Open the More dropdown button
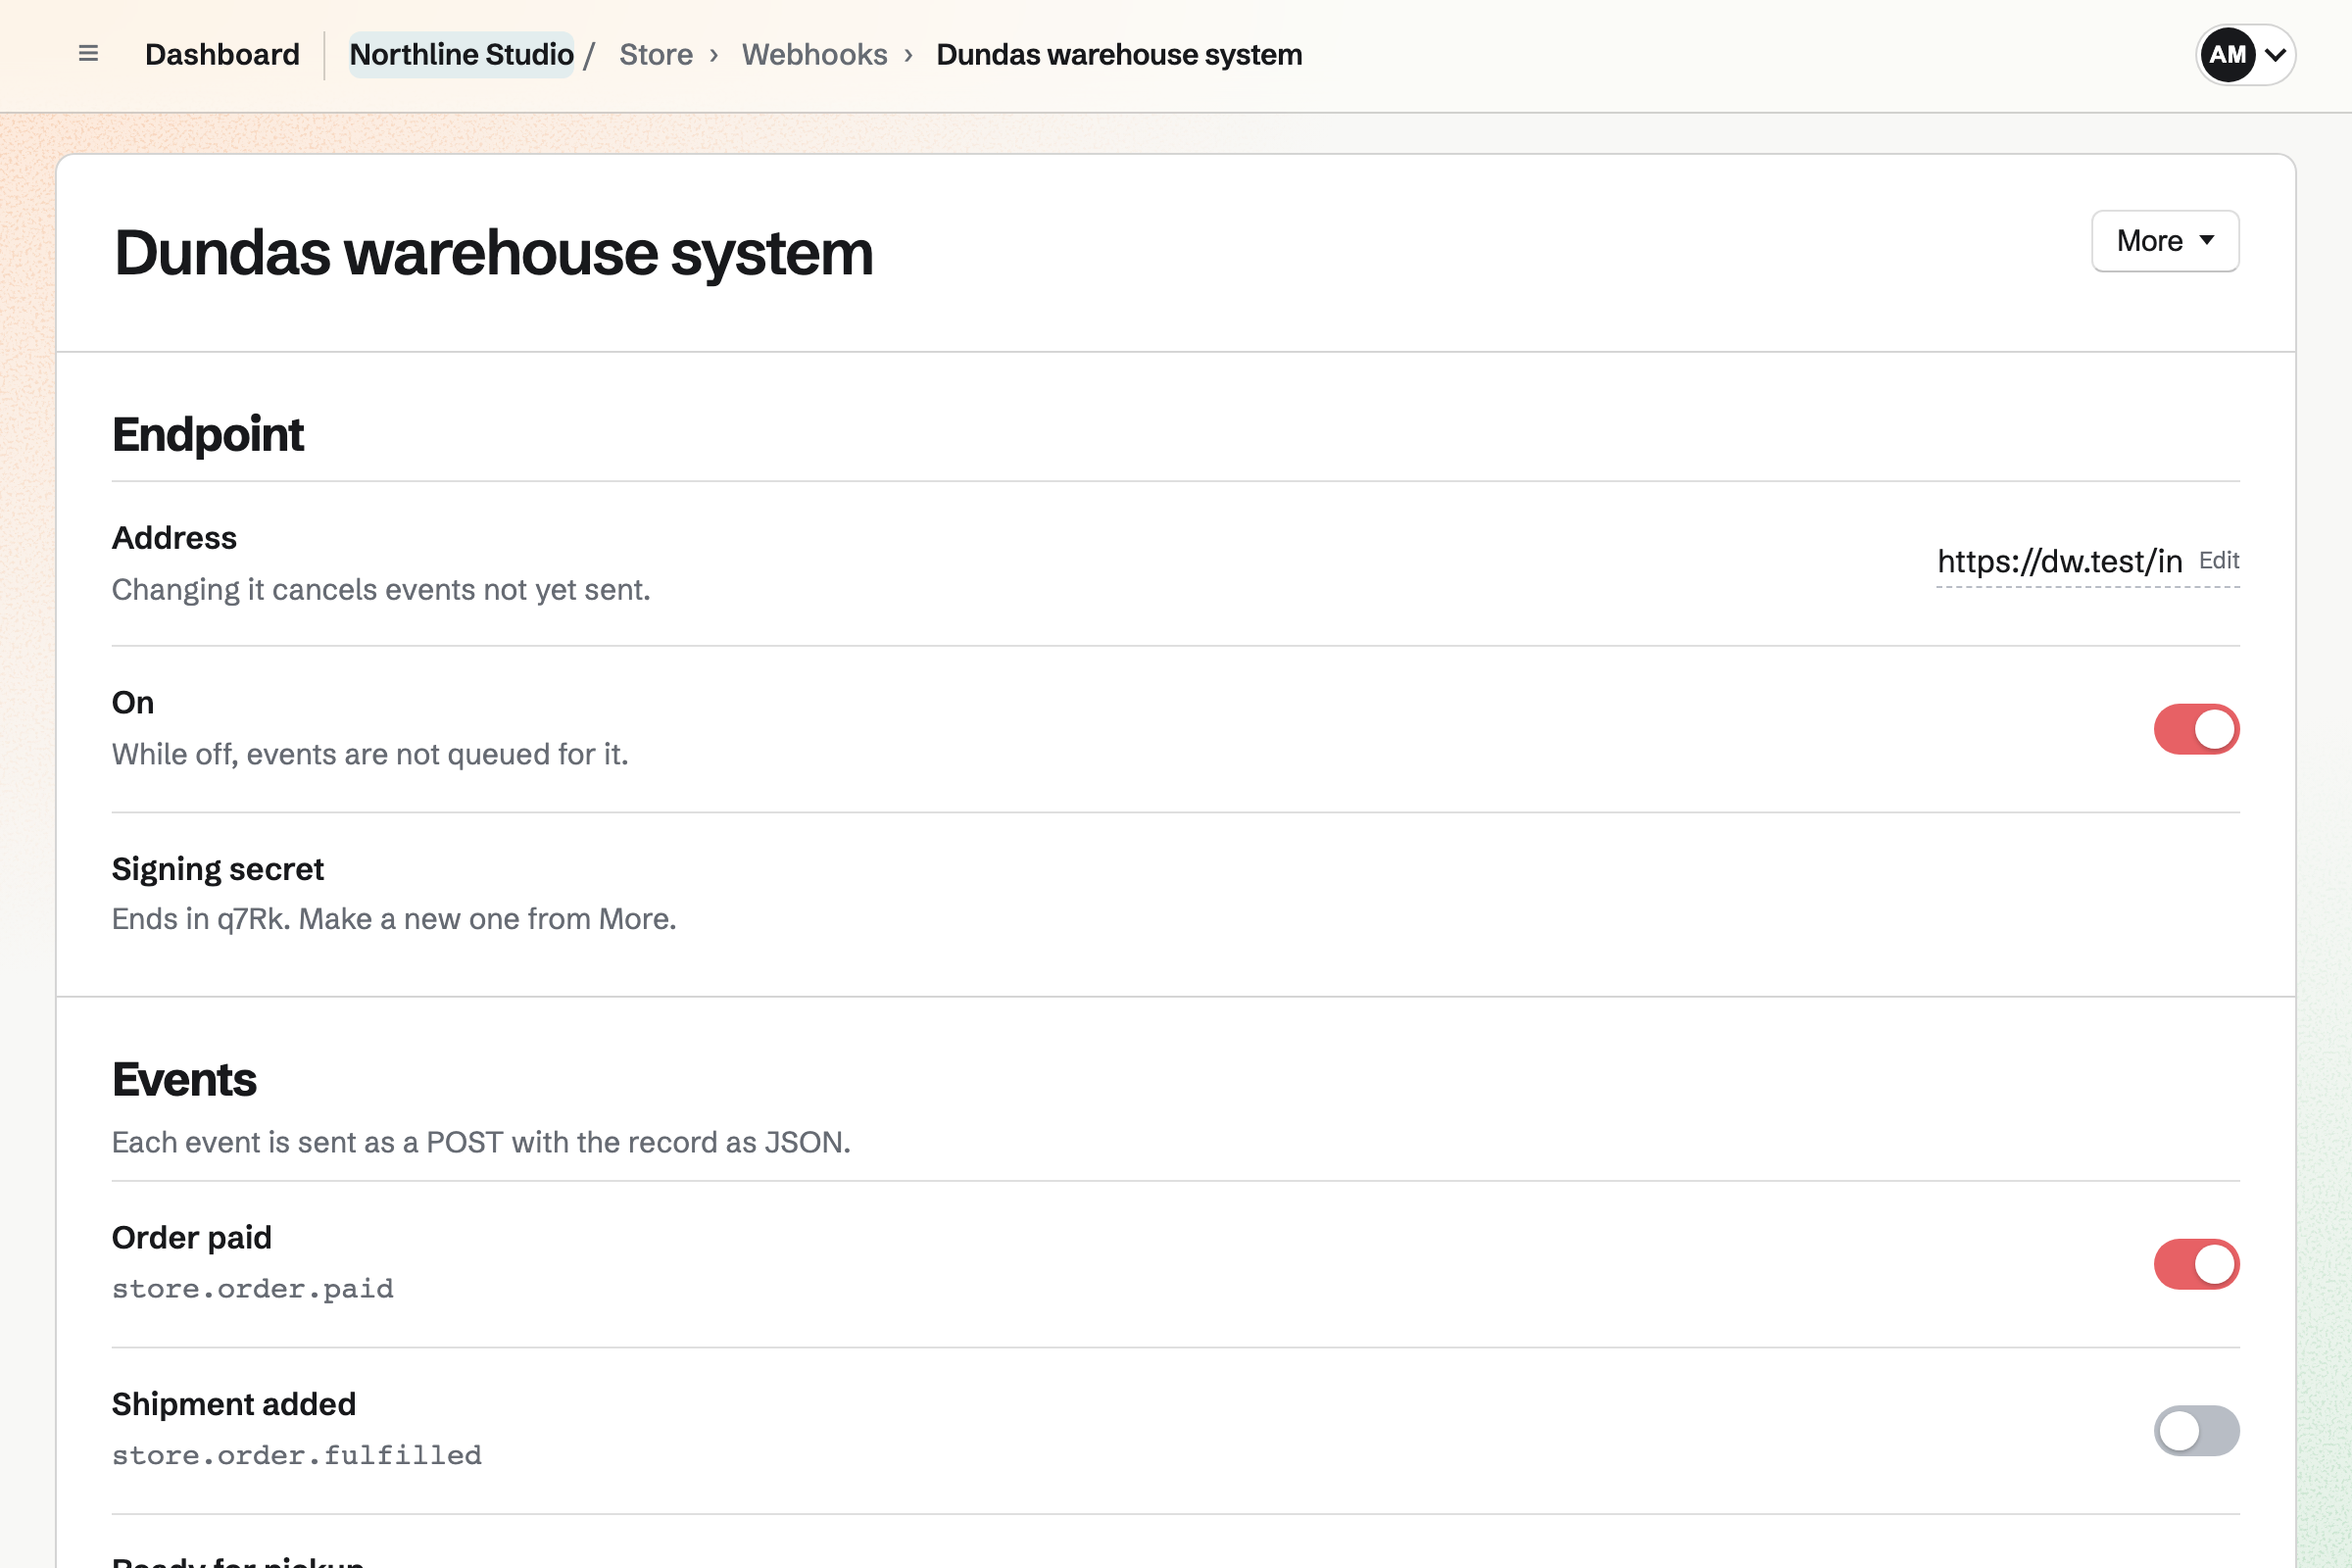Viewport: 2352px width, 1568px height. coord(2165,241)
